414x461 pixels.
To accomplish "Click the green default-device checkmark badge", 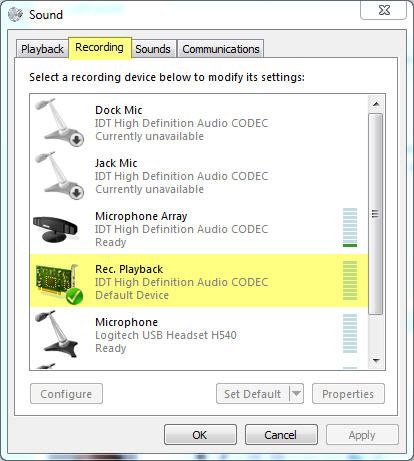I will 74,296.
